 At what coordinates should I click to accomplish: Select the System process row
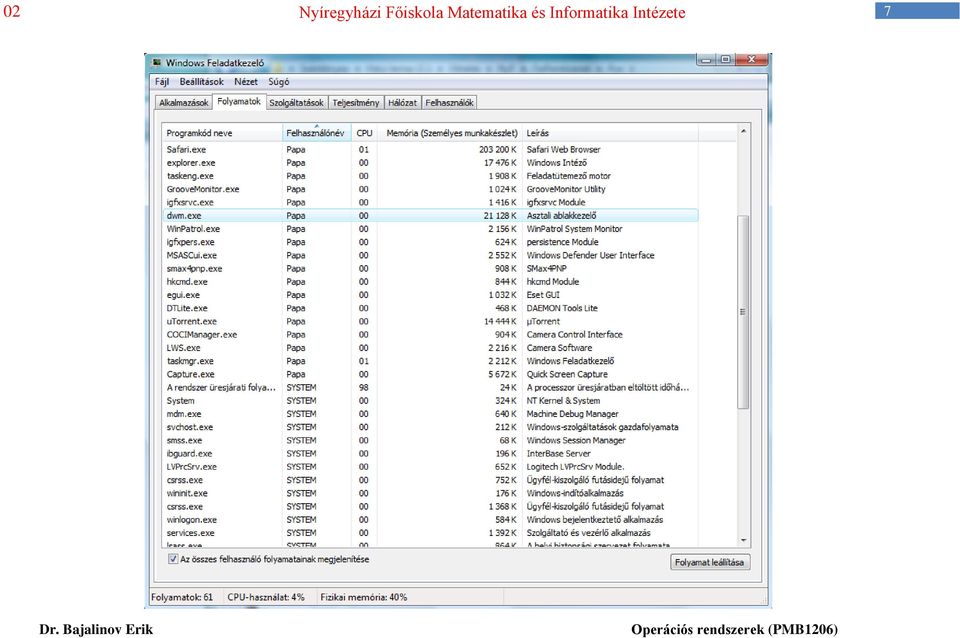pos(430,401)
